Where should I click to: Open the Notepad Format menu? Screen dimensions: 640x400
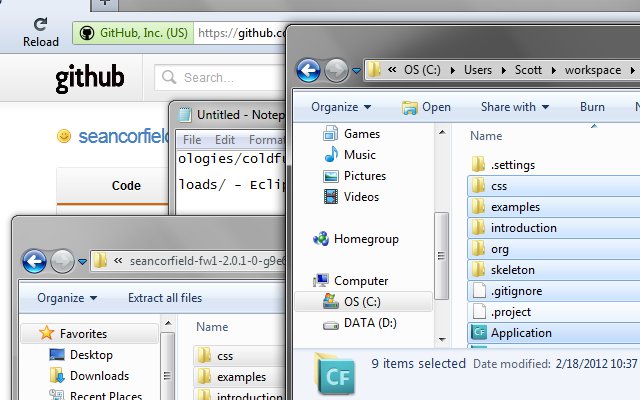[266, 140]
